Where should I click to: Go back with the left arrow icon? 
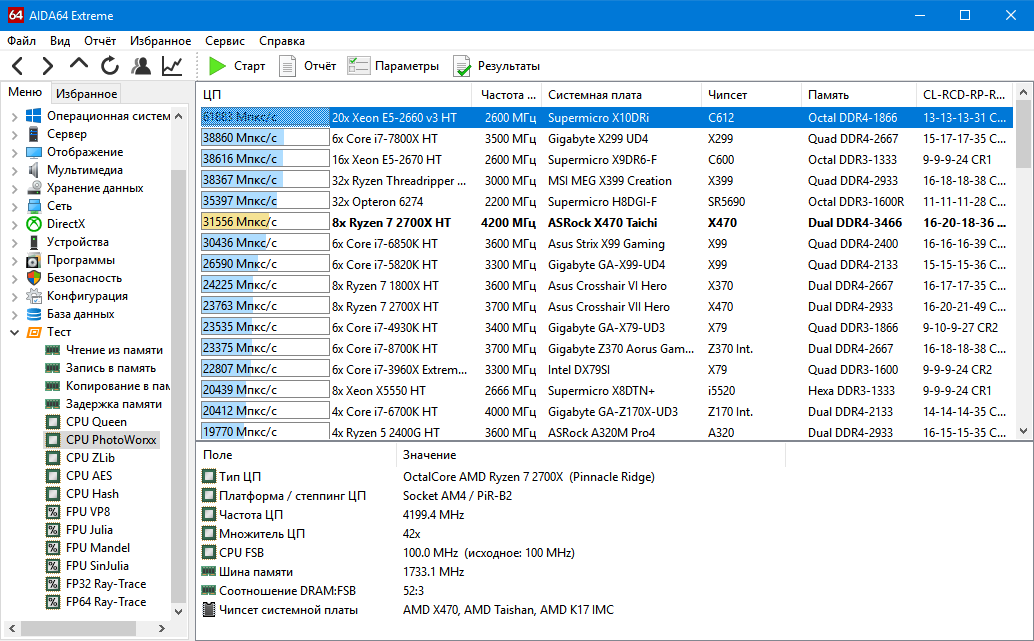pos(18,66)
